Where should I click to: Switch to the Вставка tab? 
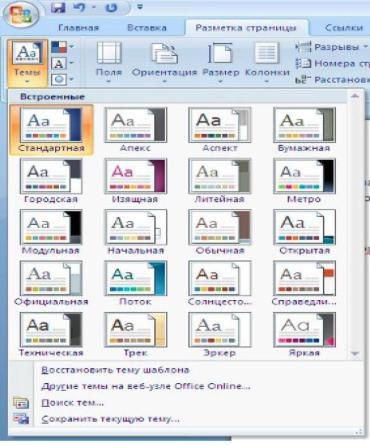147,28
